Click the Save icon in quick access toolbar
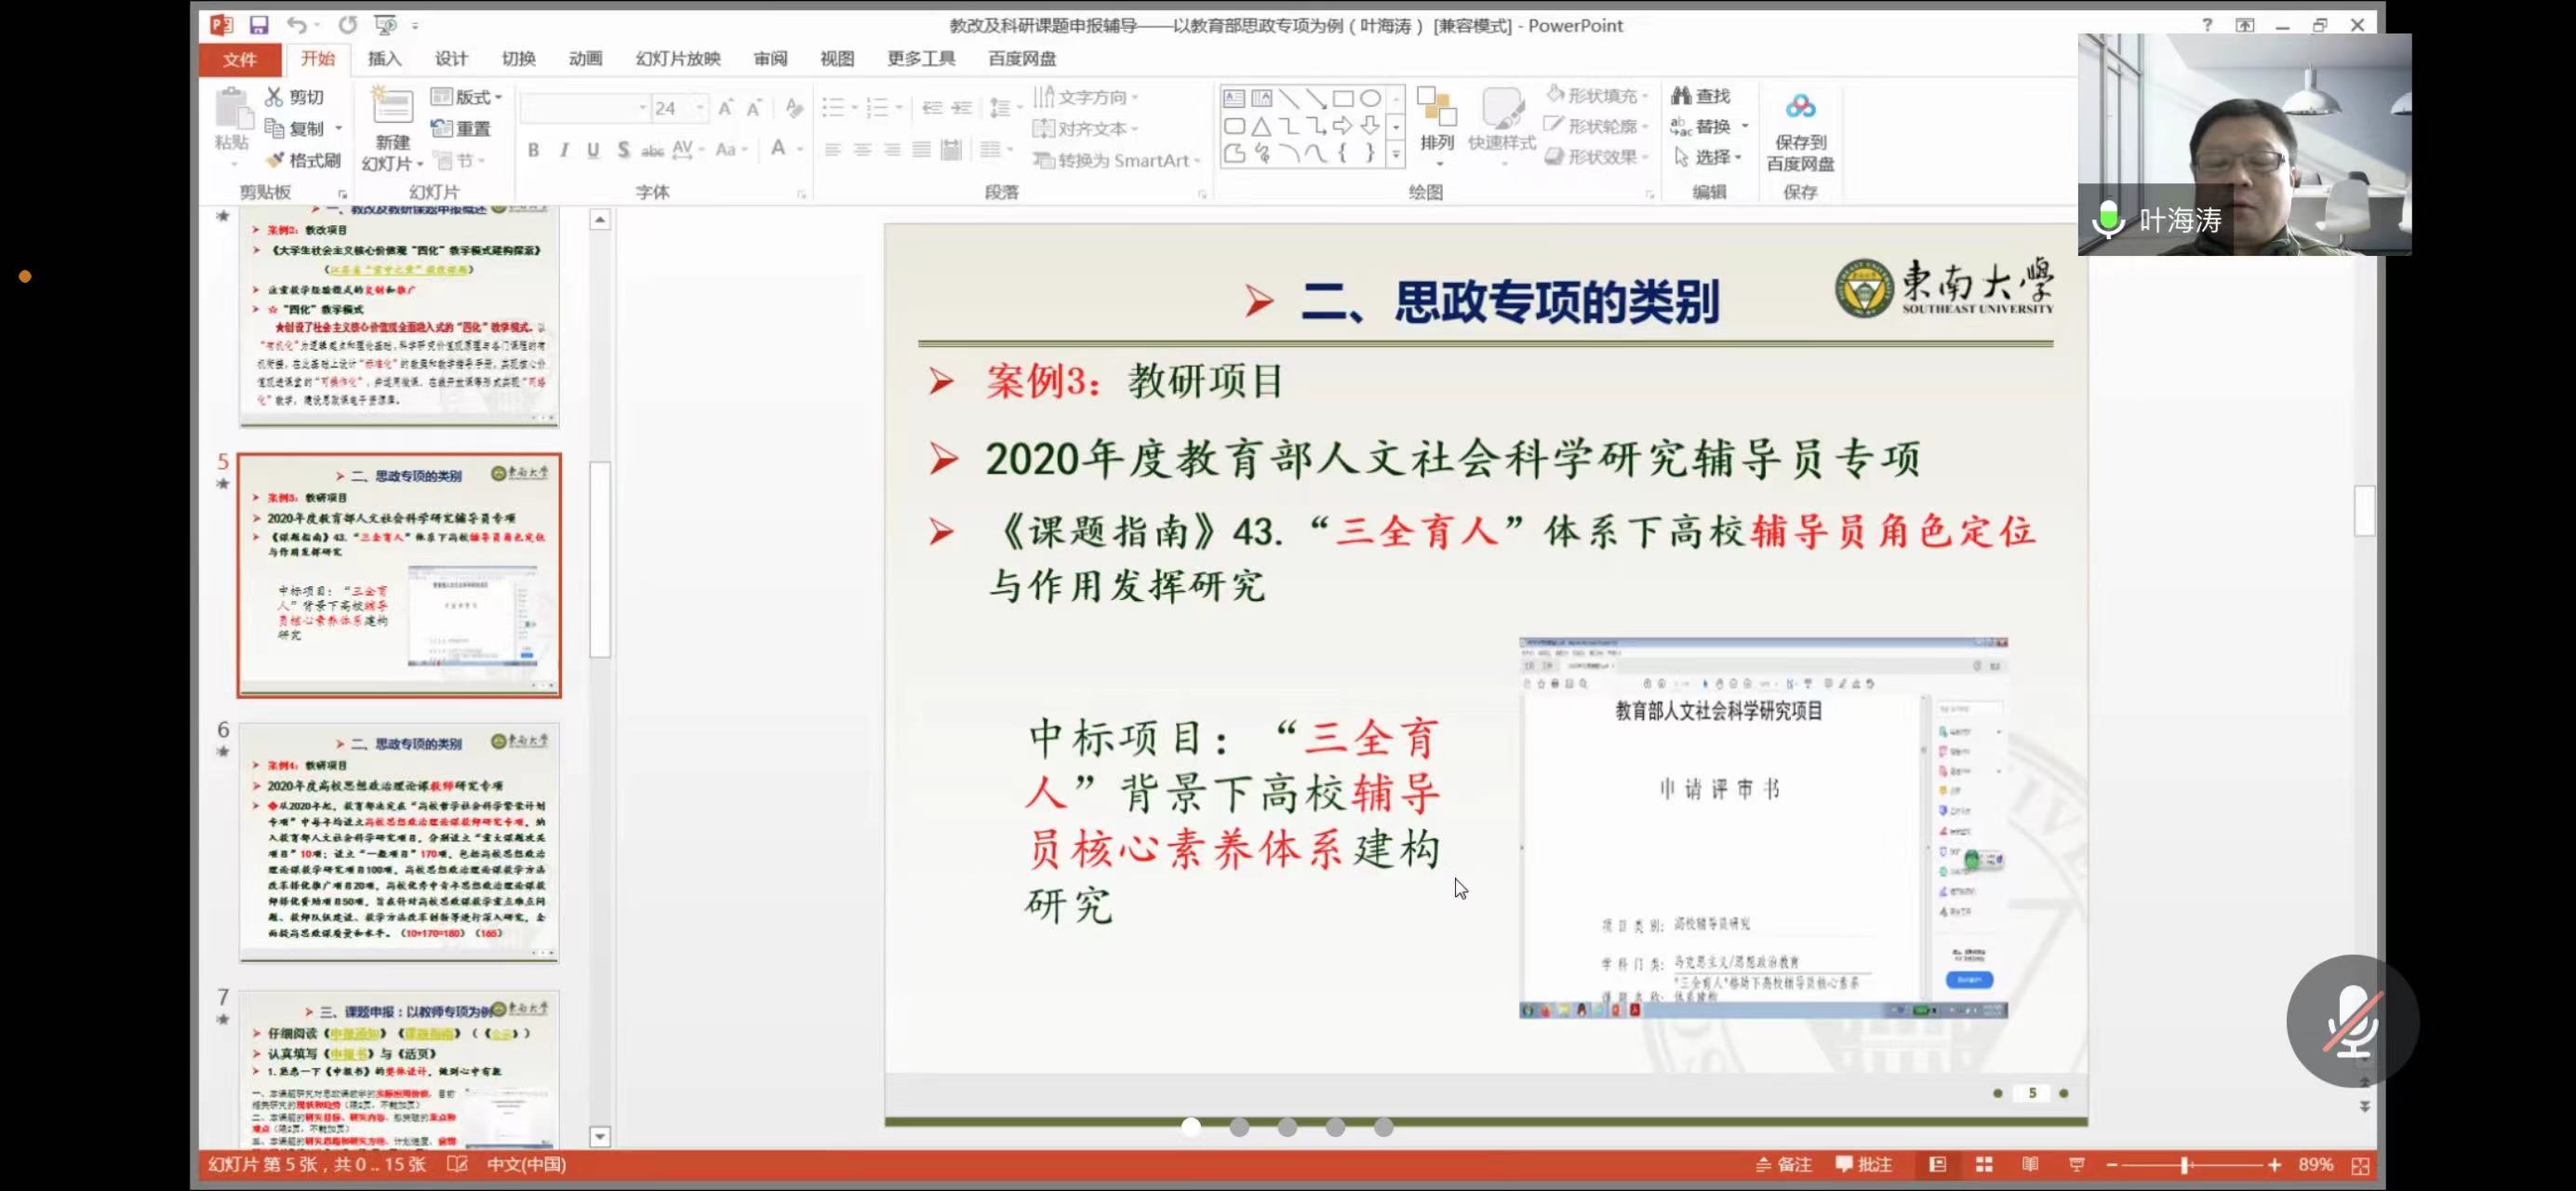The width and height of the screenshot is (2576, 1191). [259, 25]
